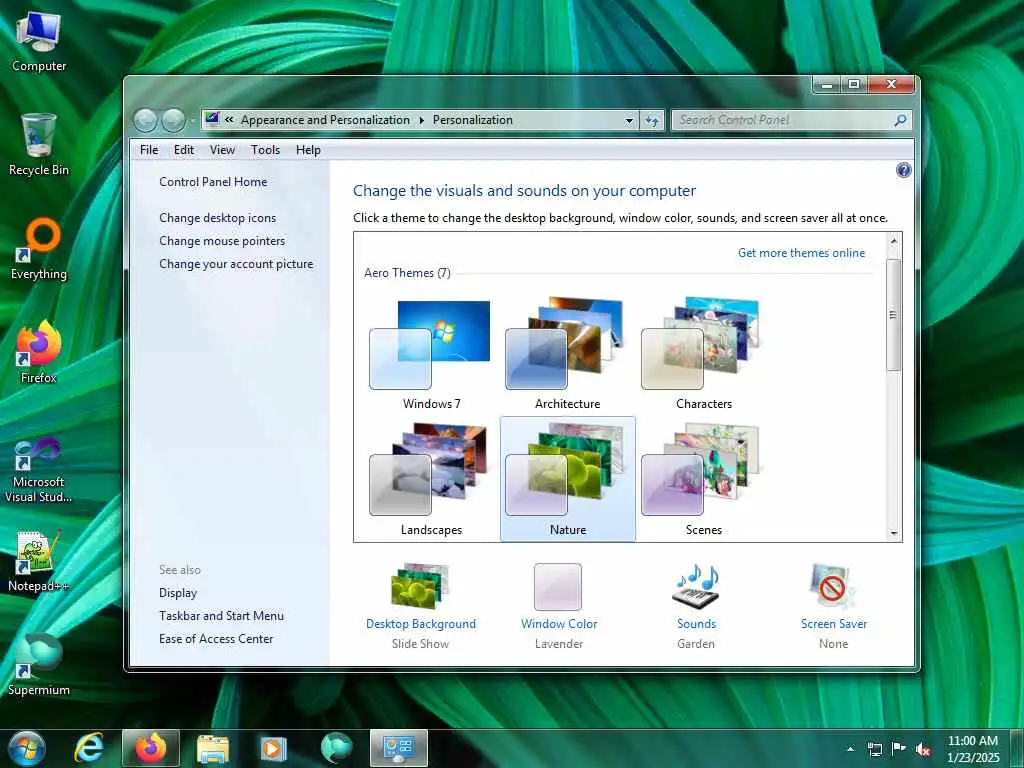
Task: Open the Sounds piano icon
Action: point(696,586)
